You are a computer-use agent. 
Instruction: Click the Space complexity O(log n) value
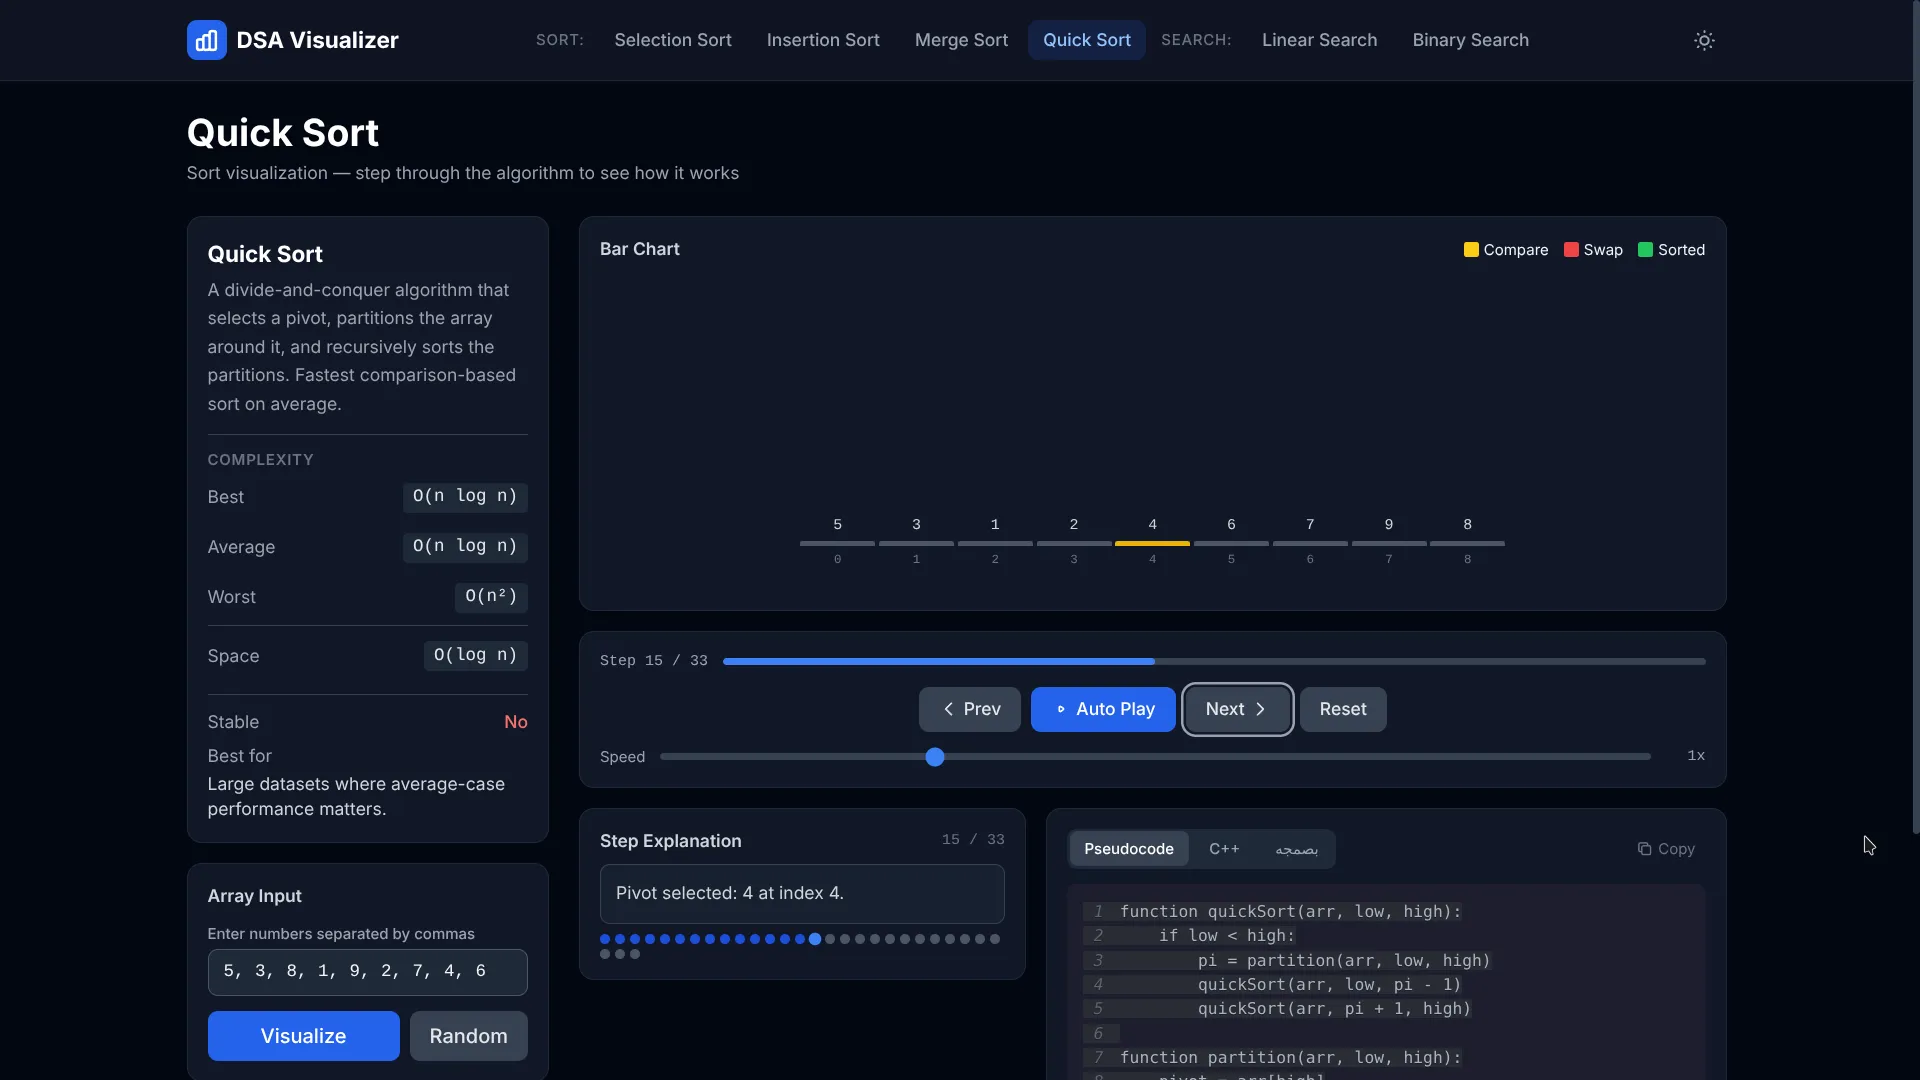476,656
